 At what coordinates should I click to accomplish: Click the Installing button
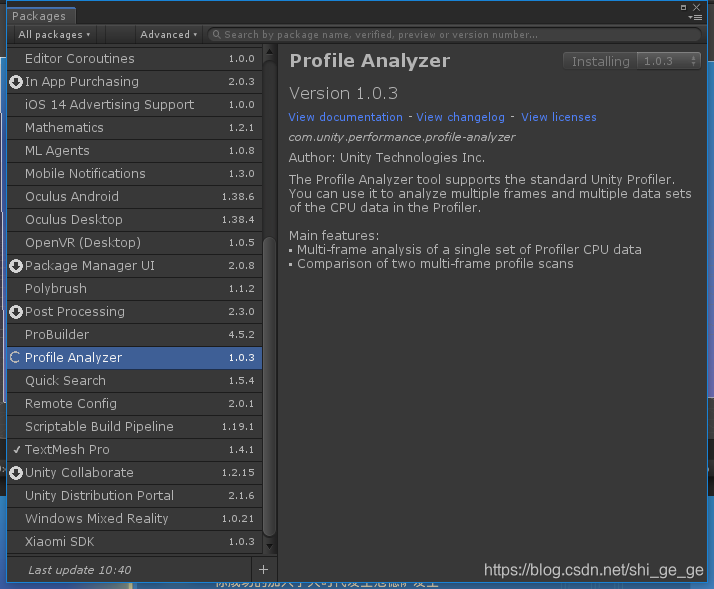pos(601,61)
